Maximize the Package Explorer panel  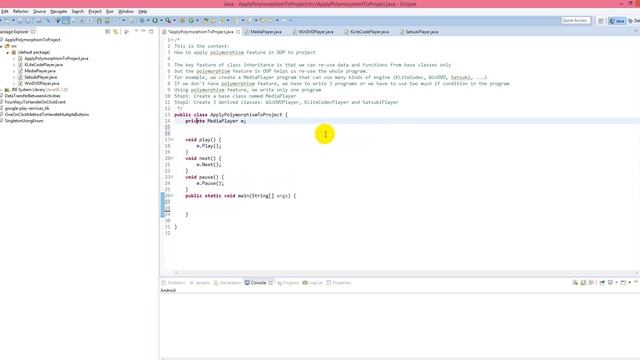coord(151,31)
